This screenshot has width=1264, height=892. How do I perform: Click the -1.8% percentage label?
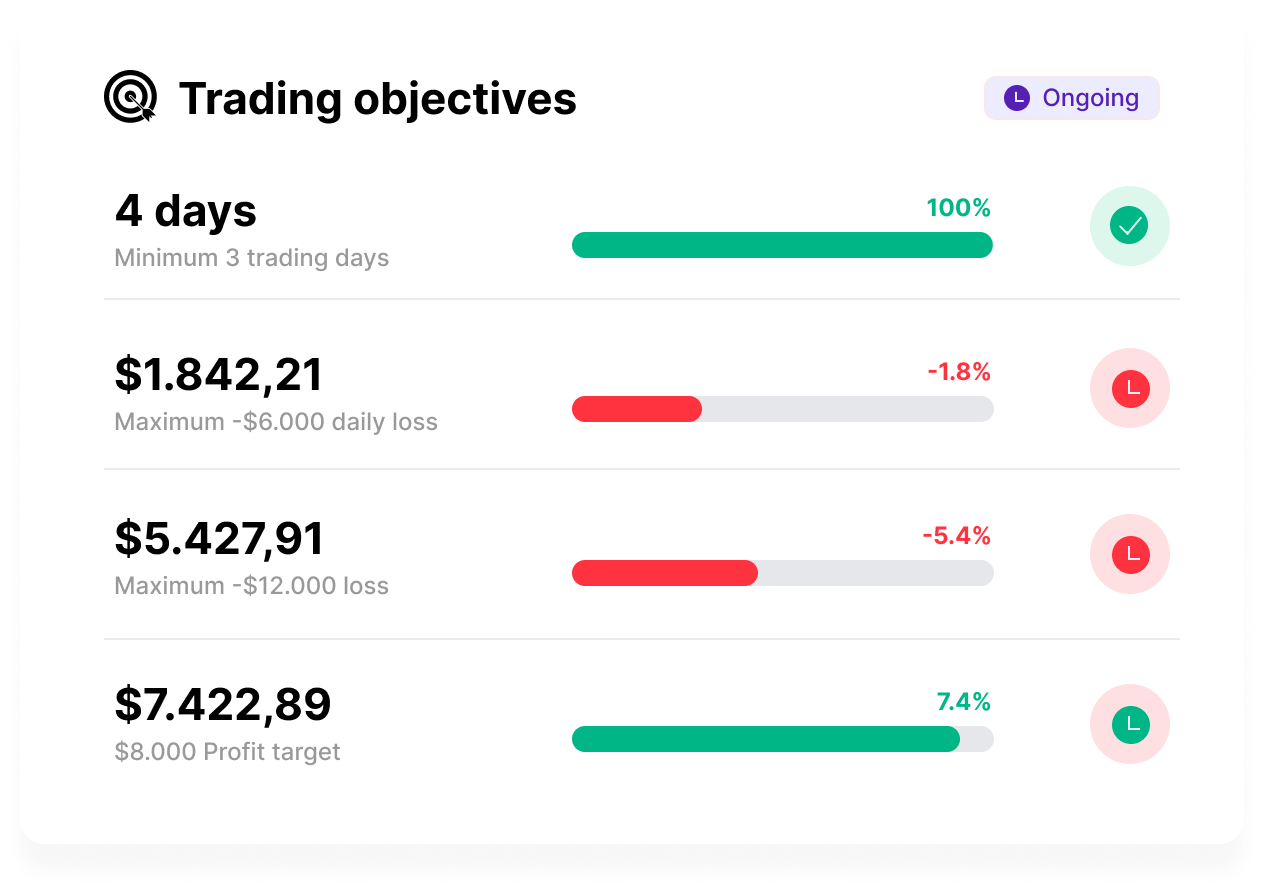(x=958, y=372)
